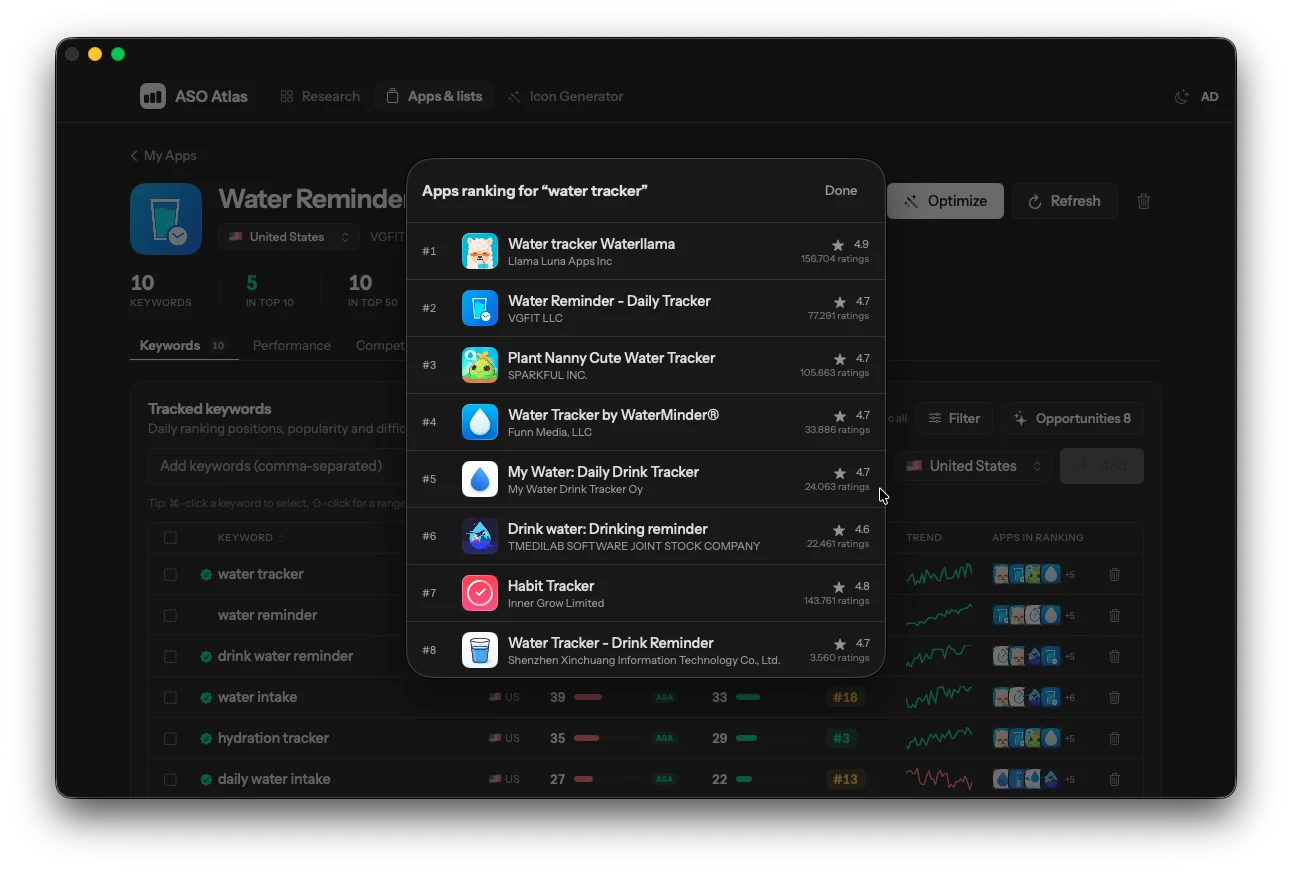Screen dimensions: 1292x872
Task: Click the ASO Atlas logo icon
Action: click(x=153, y=96)
